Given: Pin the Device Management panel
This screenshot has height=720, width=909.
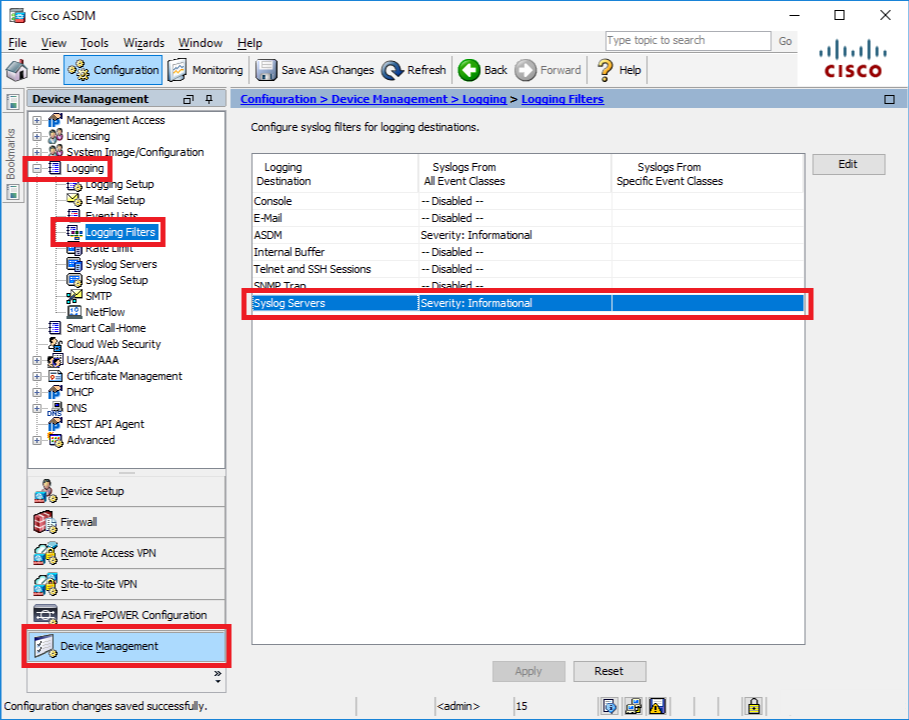Looking at the screenshot, I should [x=209, y=100].
